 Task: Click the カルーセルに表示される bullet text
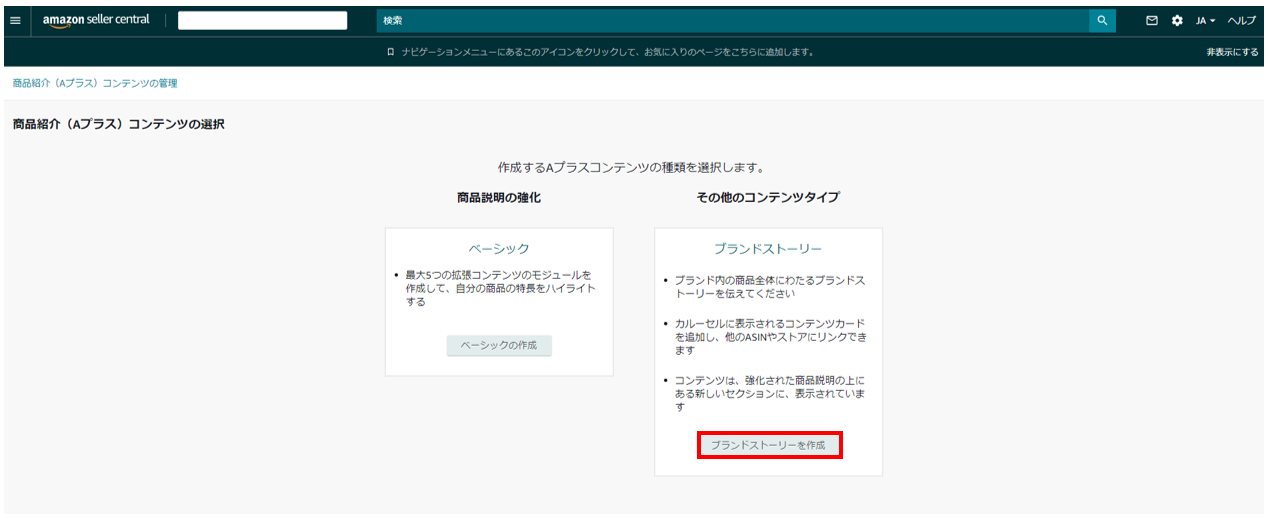tap(770, 337)
